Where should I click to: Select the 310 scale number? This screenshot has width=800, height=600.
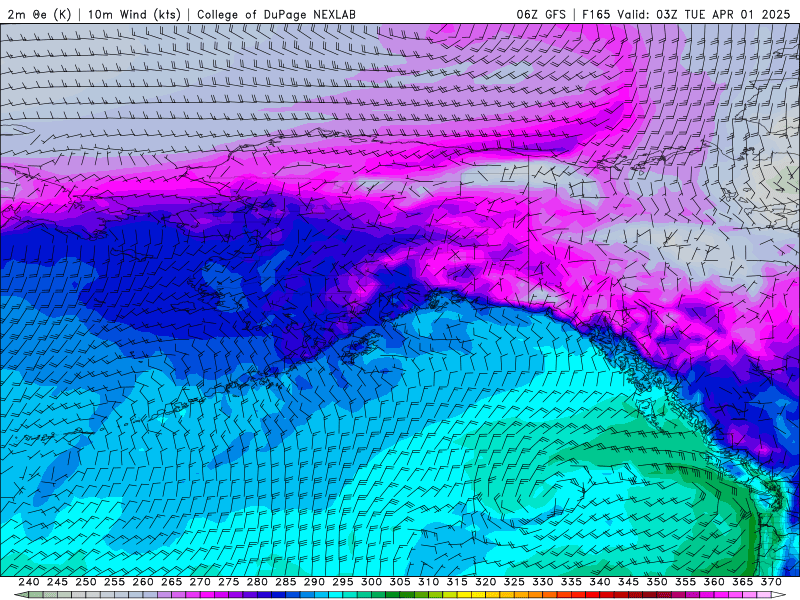429,582
